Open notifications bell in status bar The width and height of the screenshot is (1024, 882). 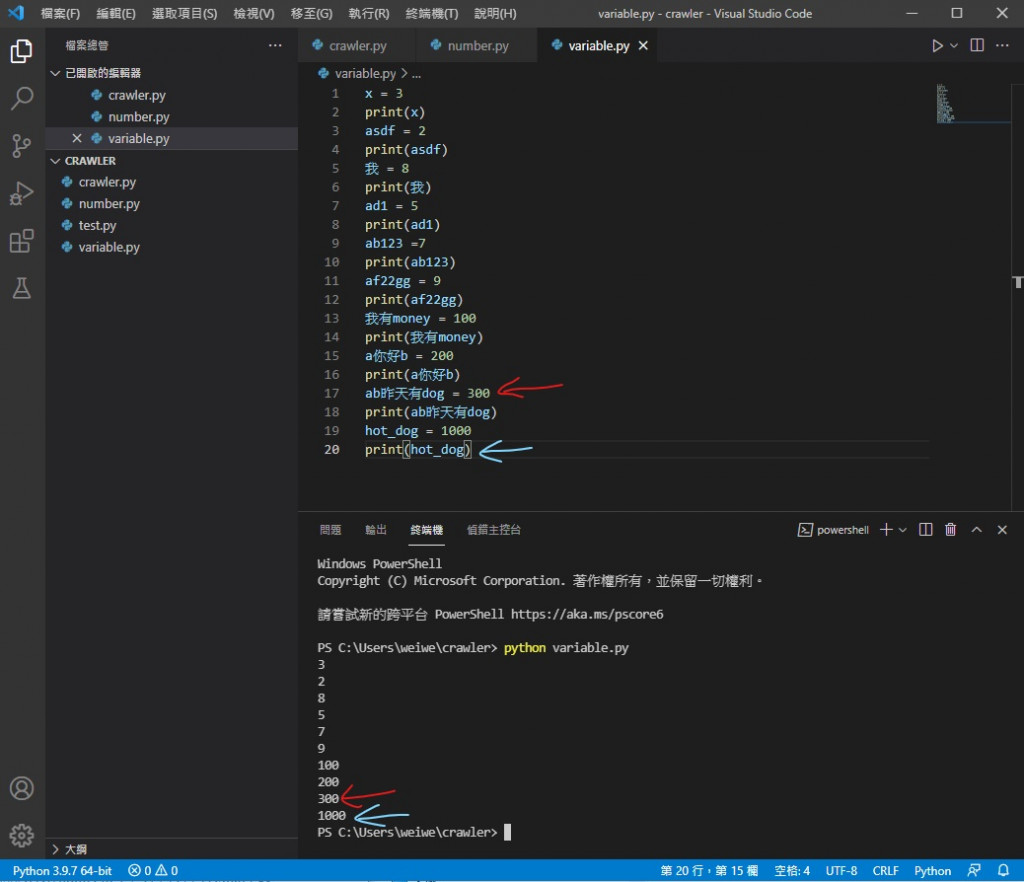tap(1003, 870)
